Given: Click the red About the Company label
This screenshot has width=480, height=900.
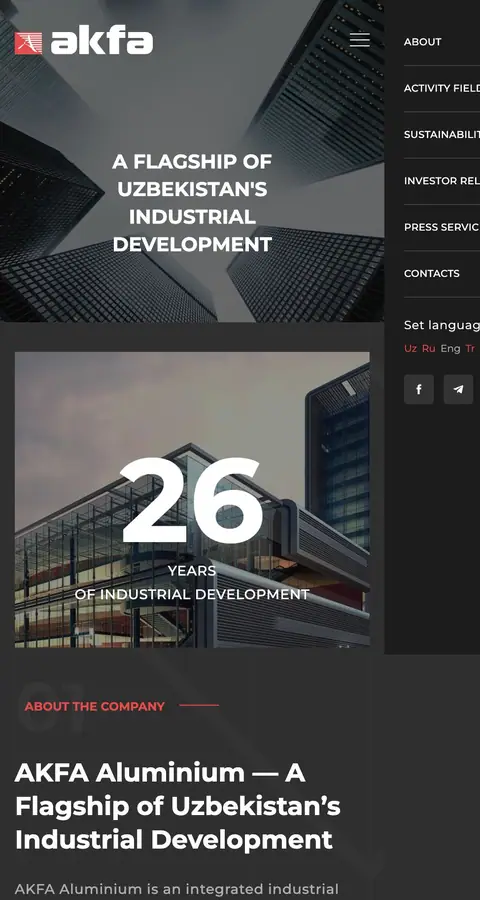Looking at the screenshot, I should pos(95,707).
